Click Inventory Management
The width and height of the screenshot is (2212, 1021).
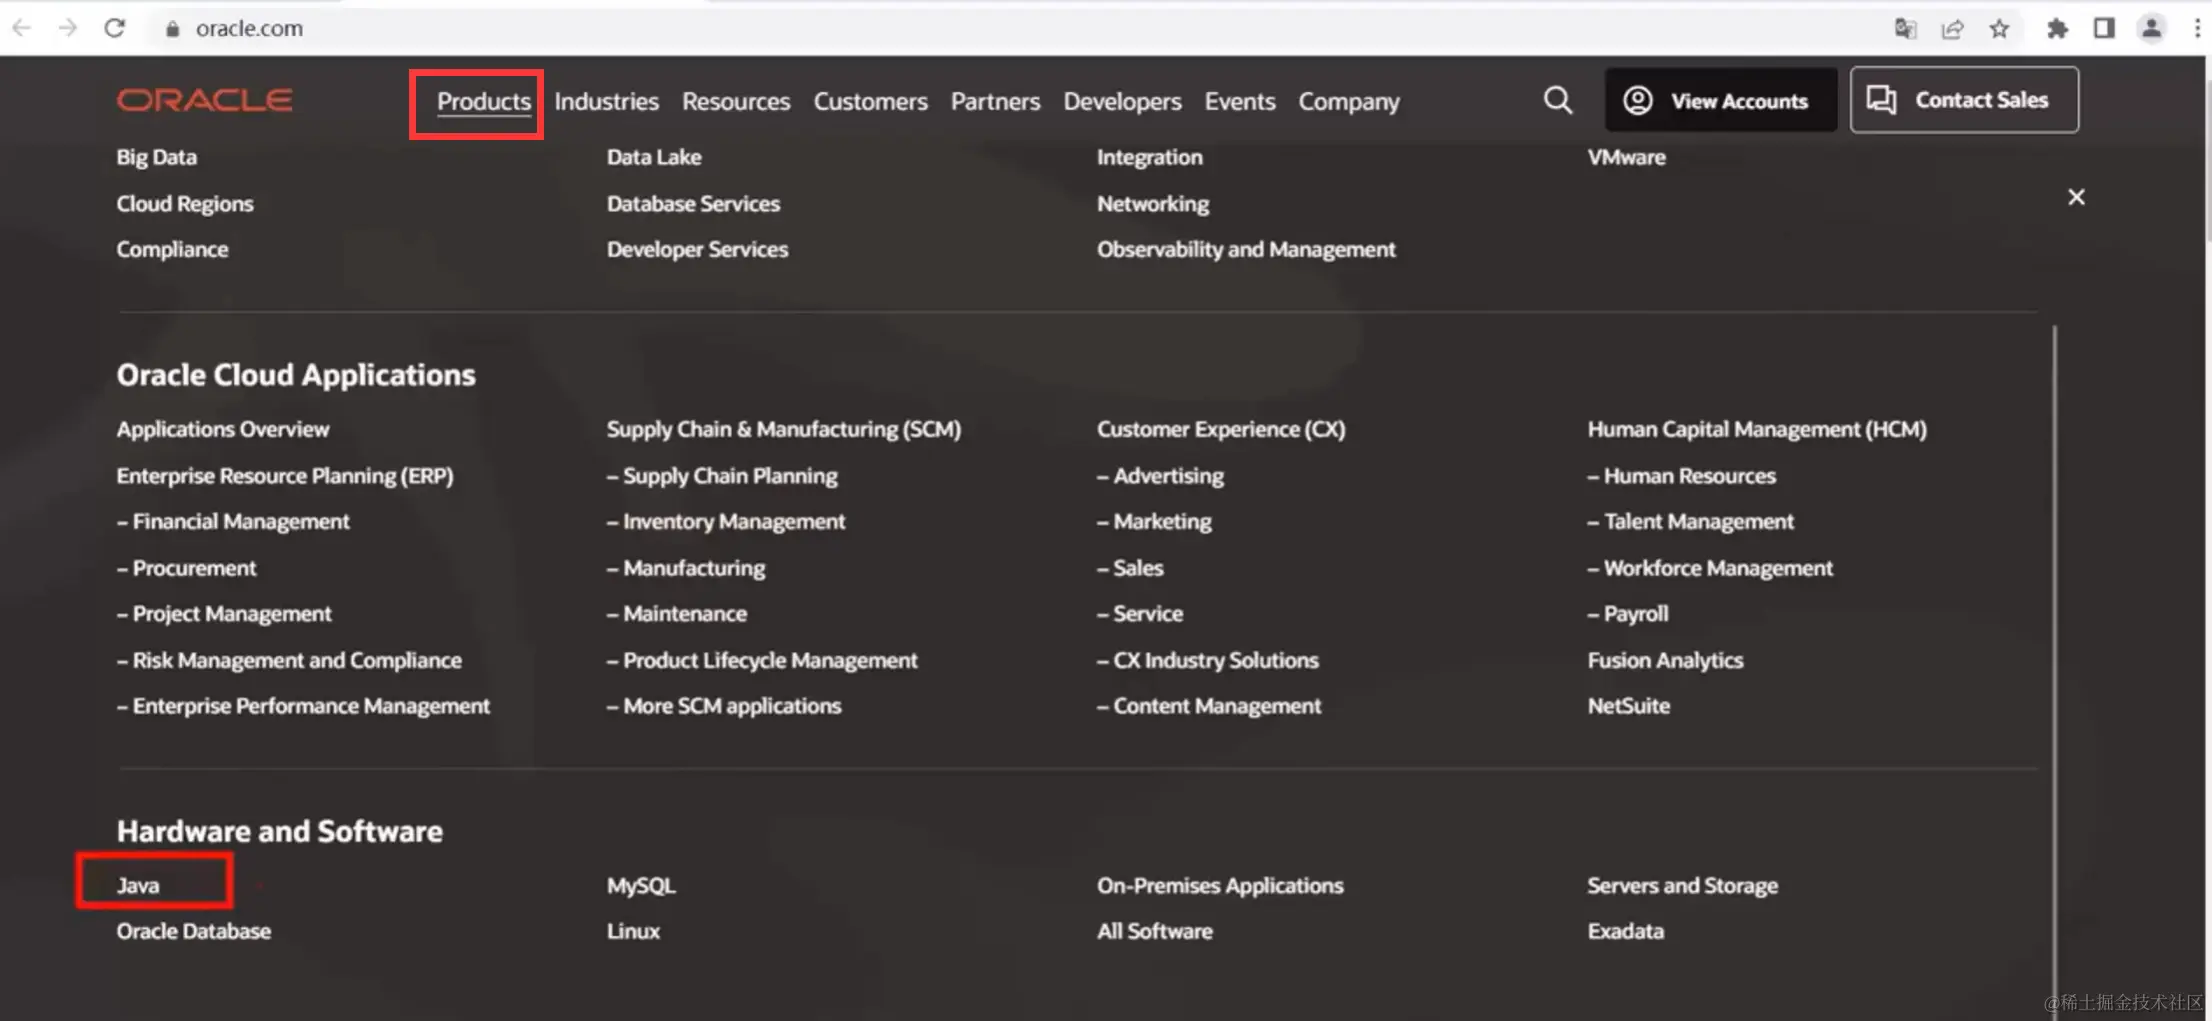(x=726, y=521)
